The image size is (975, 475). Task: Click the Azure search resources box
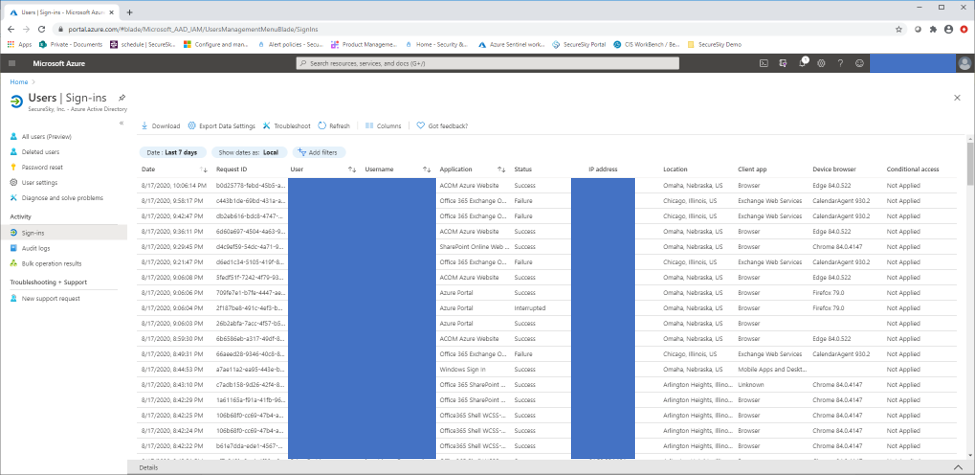coord(488,63)
